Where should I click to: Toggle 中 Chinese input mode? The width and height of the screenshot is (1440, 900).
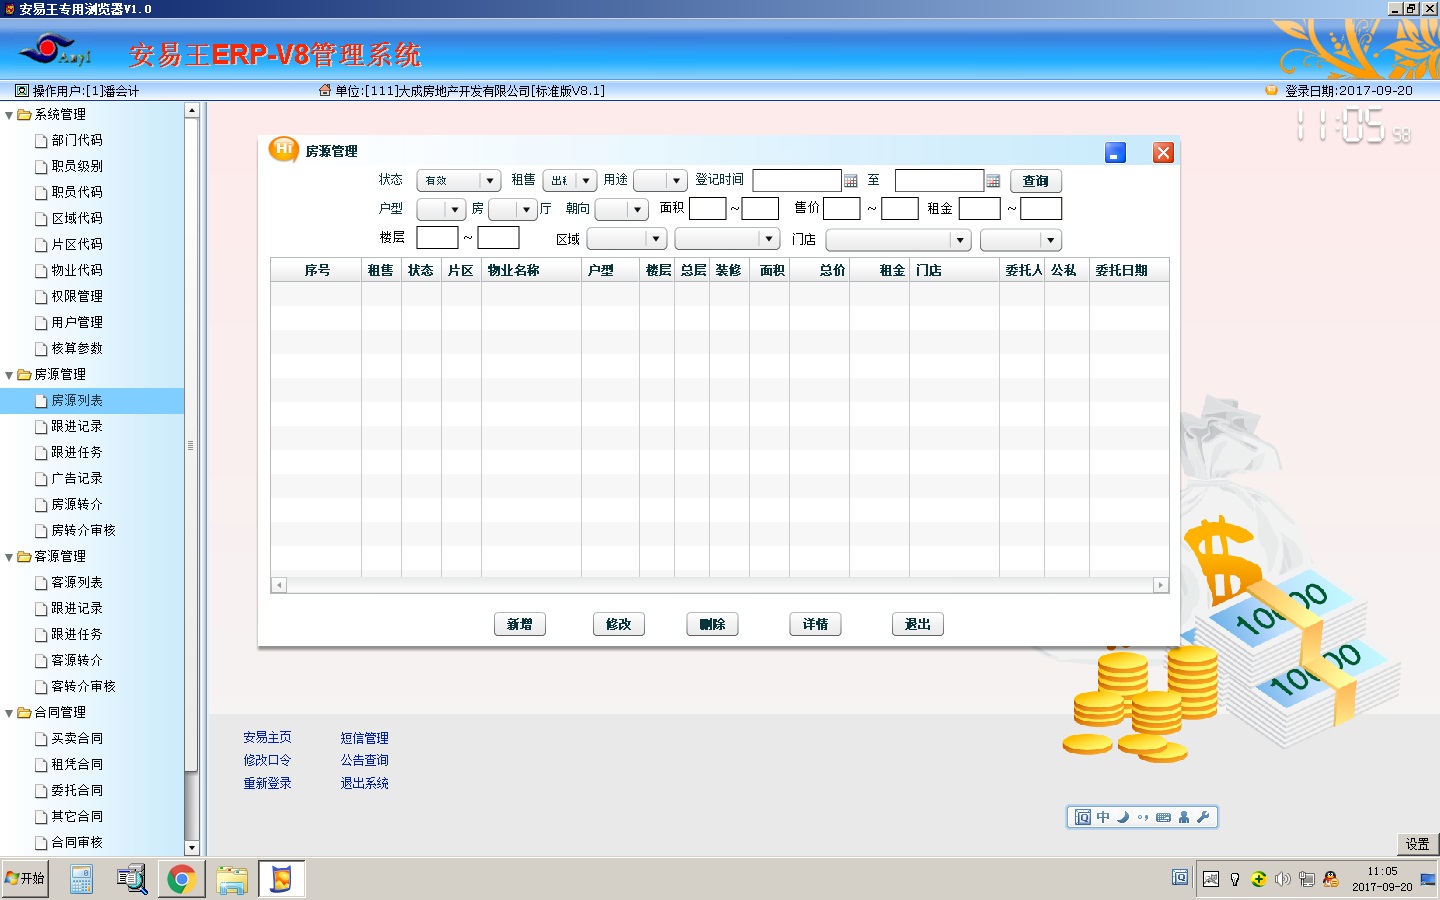click(1103, 817)
